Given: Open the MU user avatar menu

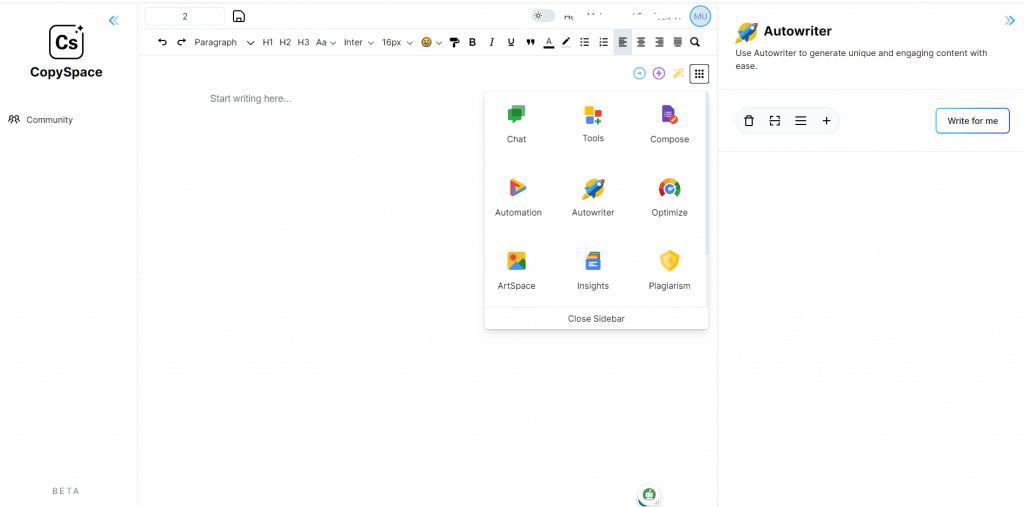Looking at the screenshot, I should [700, 16].
